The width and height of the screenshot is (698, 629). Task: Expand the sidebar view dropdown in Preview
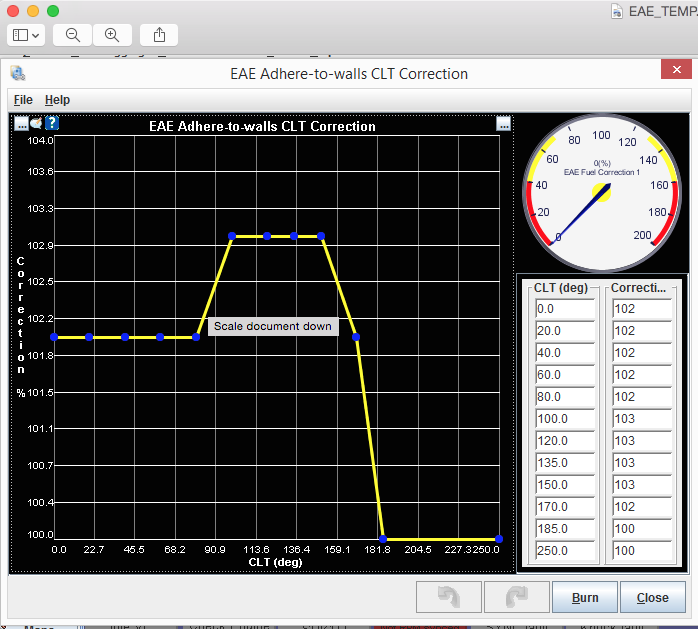[x=27, y=34]
